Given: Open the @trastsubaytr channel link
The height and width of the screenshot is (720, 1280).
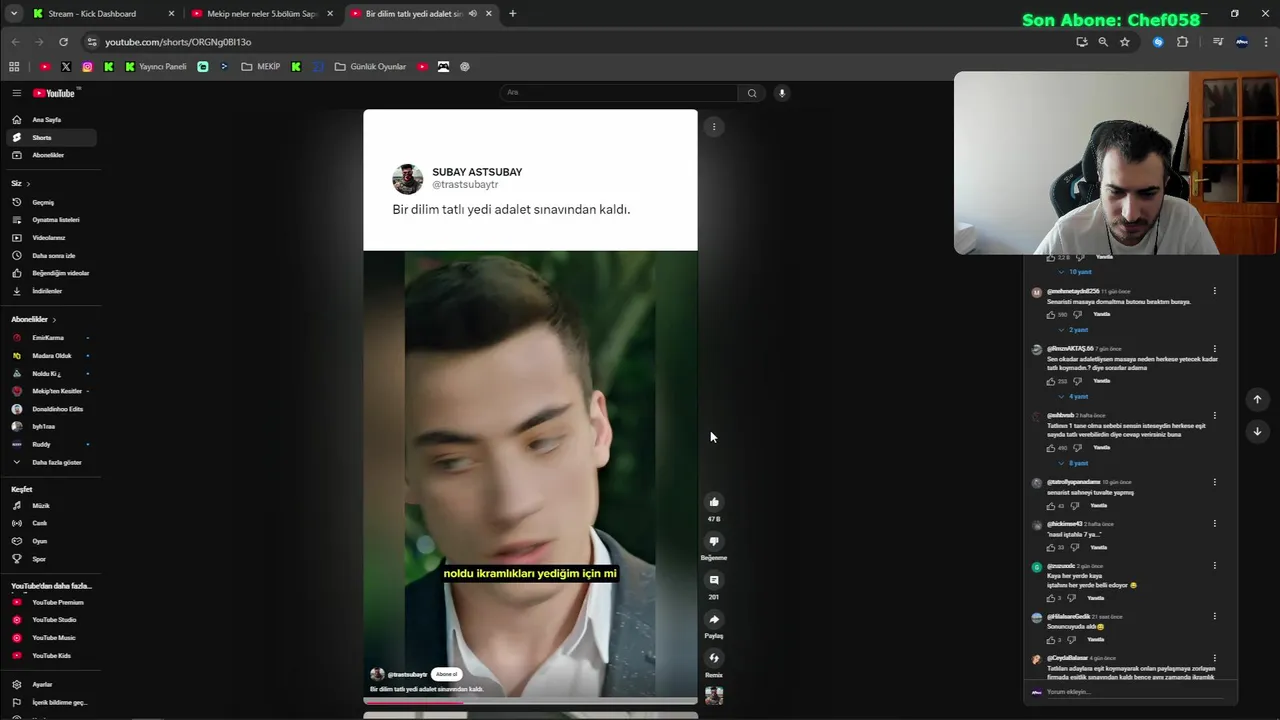Looking at the screenshot, I should 407,675.
